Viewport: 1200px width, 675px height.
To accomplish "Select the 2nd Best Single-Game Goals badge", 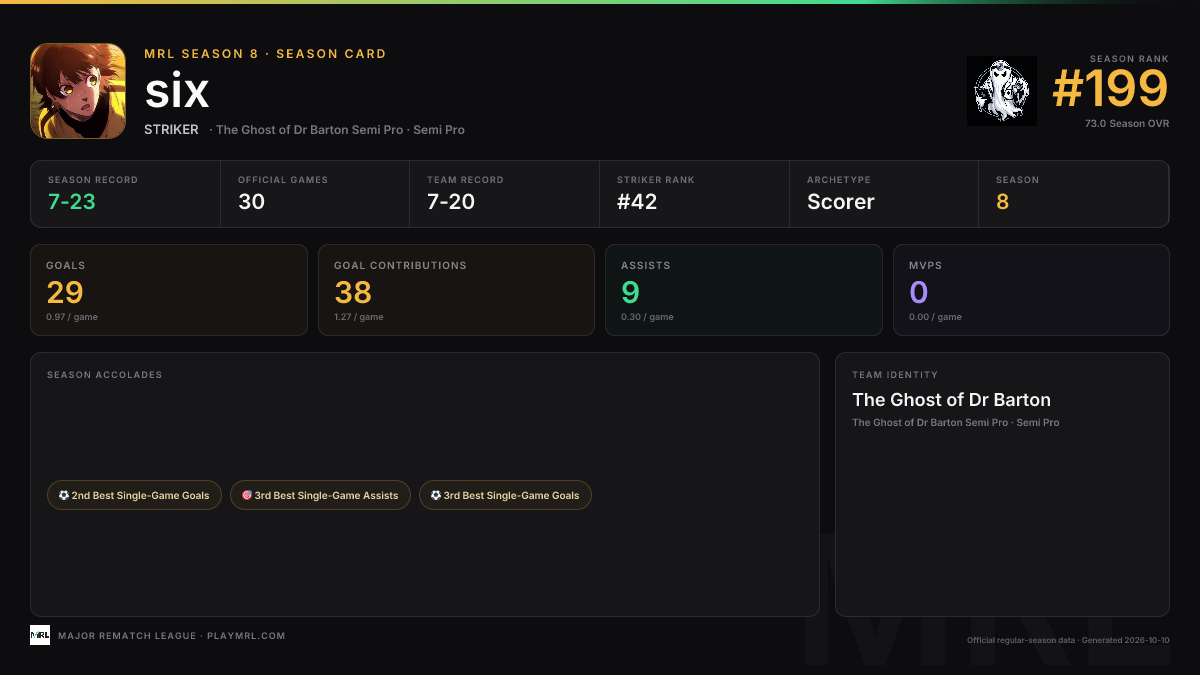I will 134,495.
